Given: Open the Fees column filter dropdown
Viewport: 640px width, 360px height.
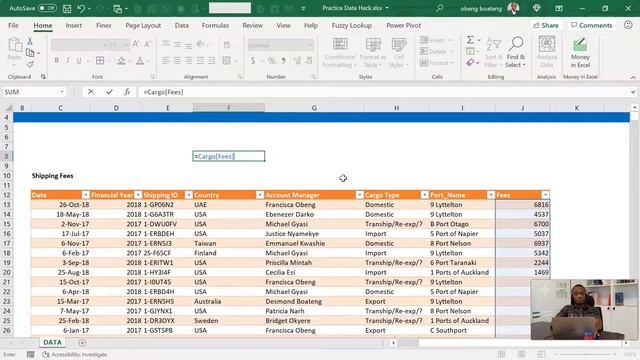Looking at the screenshot, I should (x=545, y=195).
